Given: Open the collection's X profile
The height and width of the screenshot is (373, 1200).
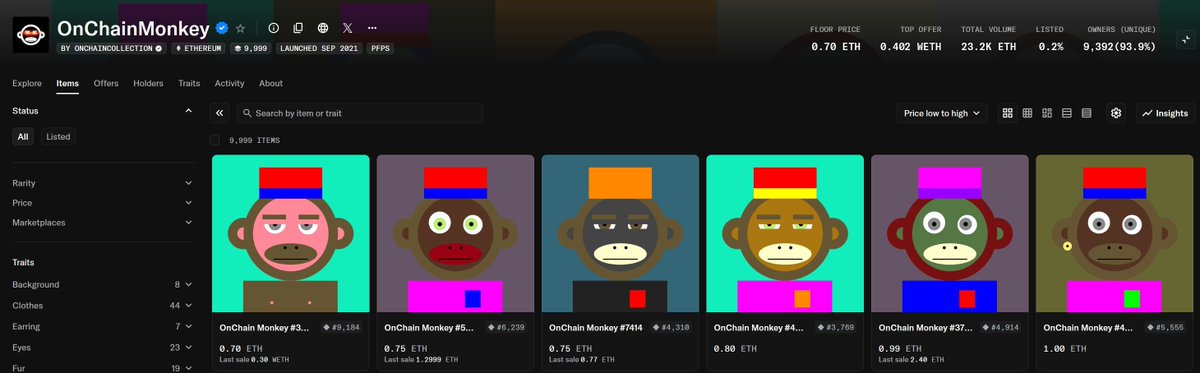Looking at the screenshot, I should tap(347, 28).
